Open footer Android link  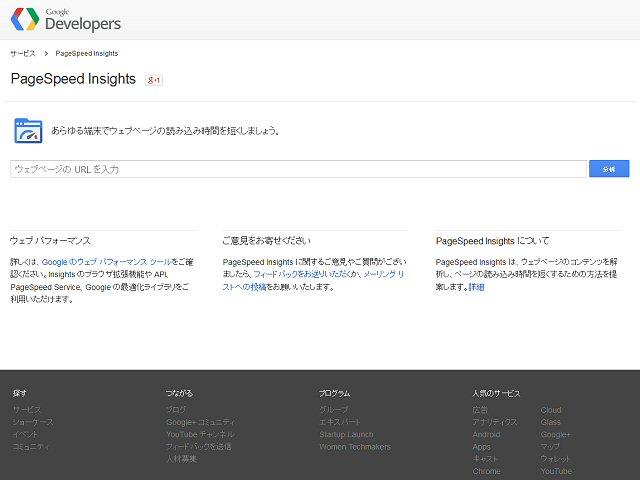coord(486,434)
